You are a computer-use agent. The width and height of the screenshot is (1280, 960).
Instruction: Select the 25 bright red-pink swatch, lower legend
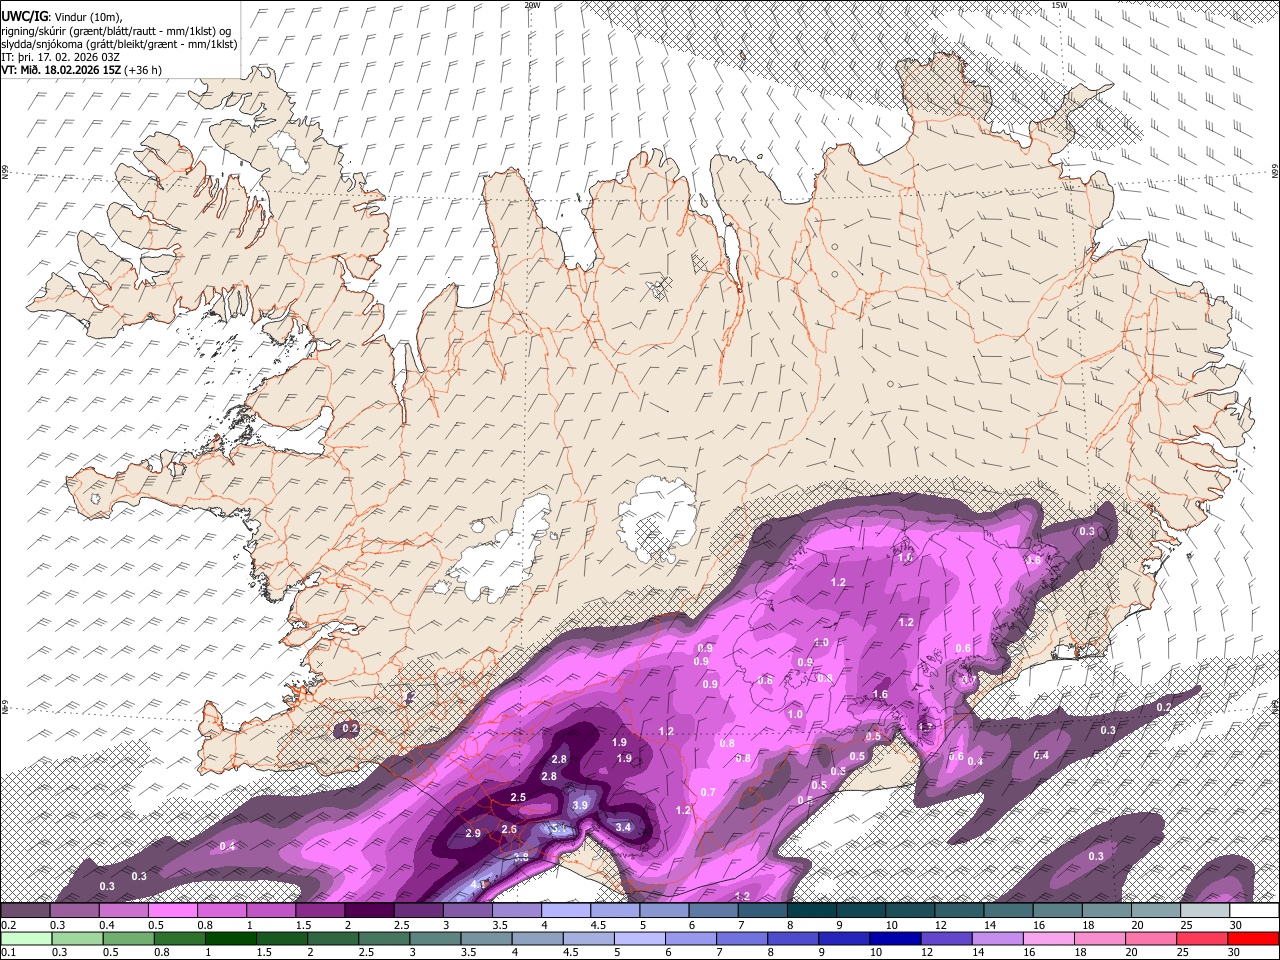1202,939
